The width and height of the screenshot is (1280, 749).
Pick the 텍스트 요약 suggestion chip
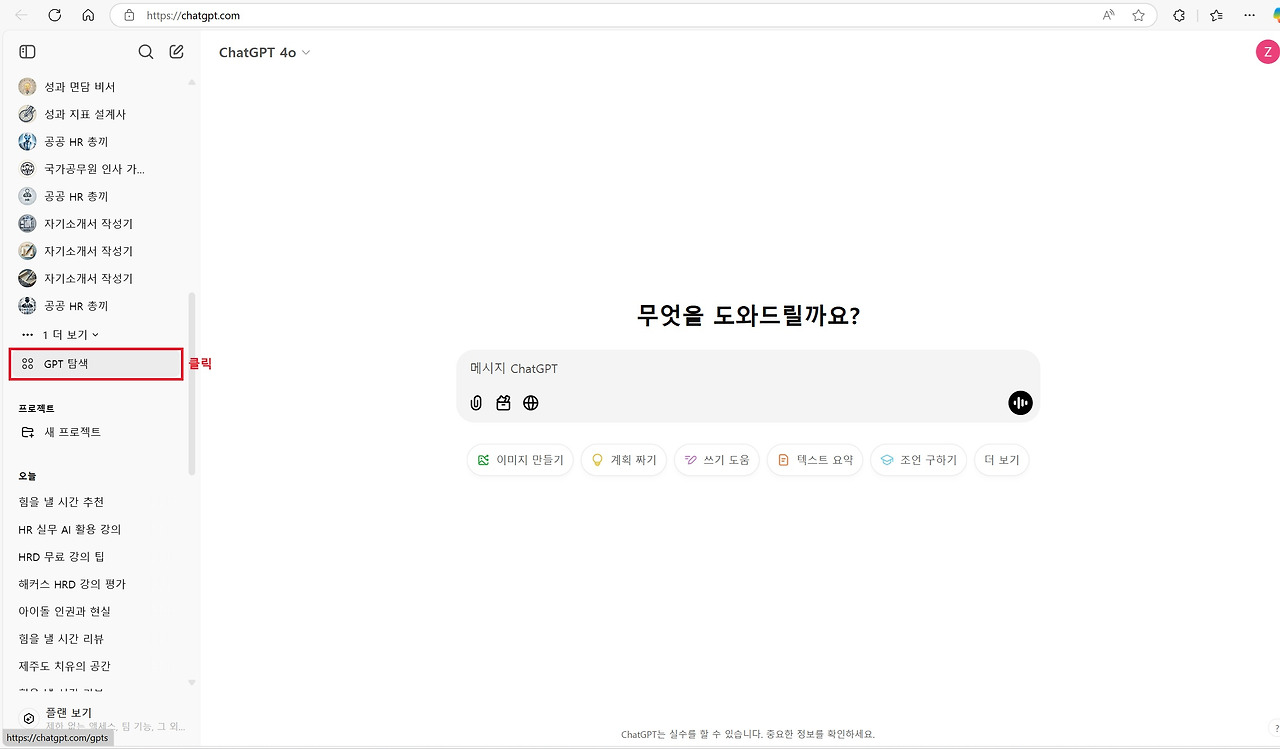coord(815,460)
